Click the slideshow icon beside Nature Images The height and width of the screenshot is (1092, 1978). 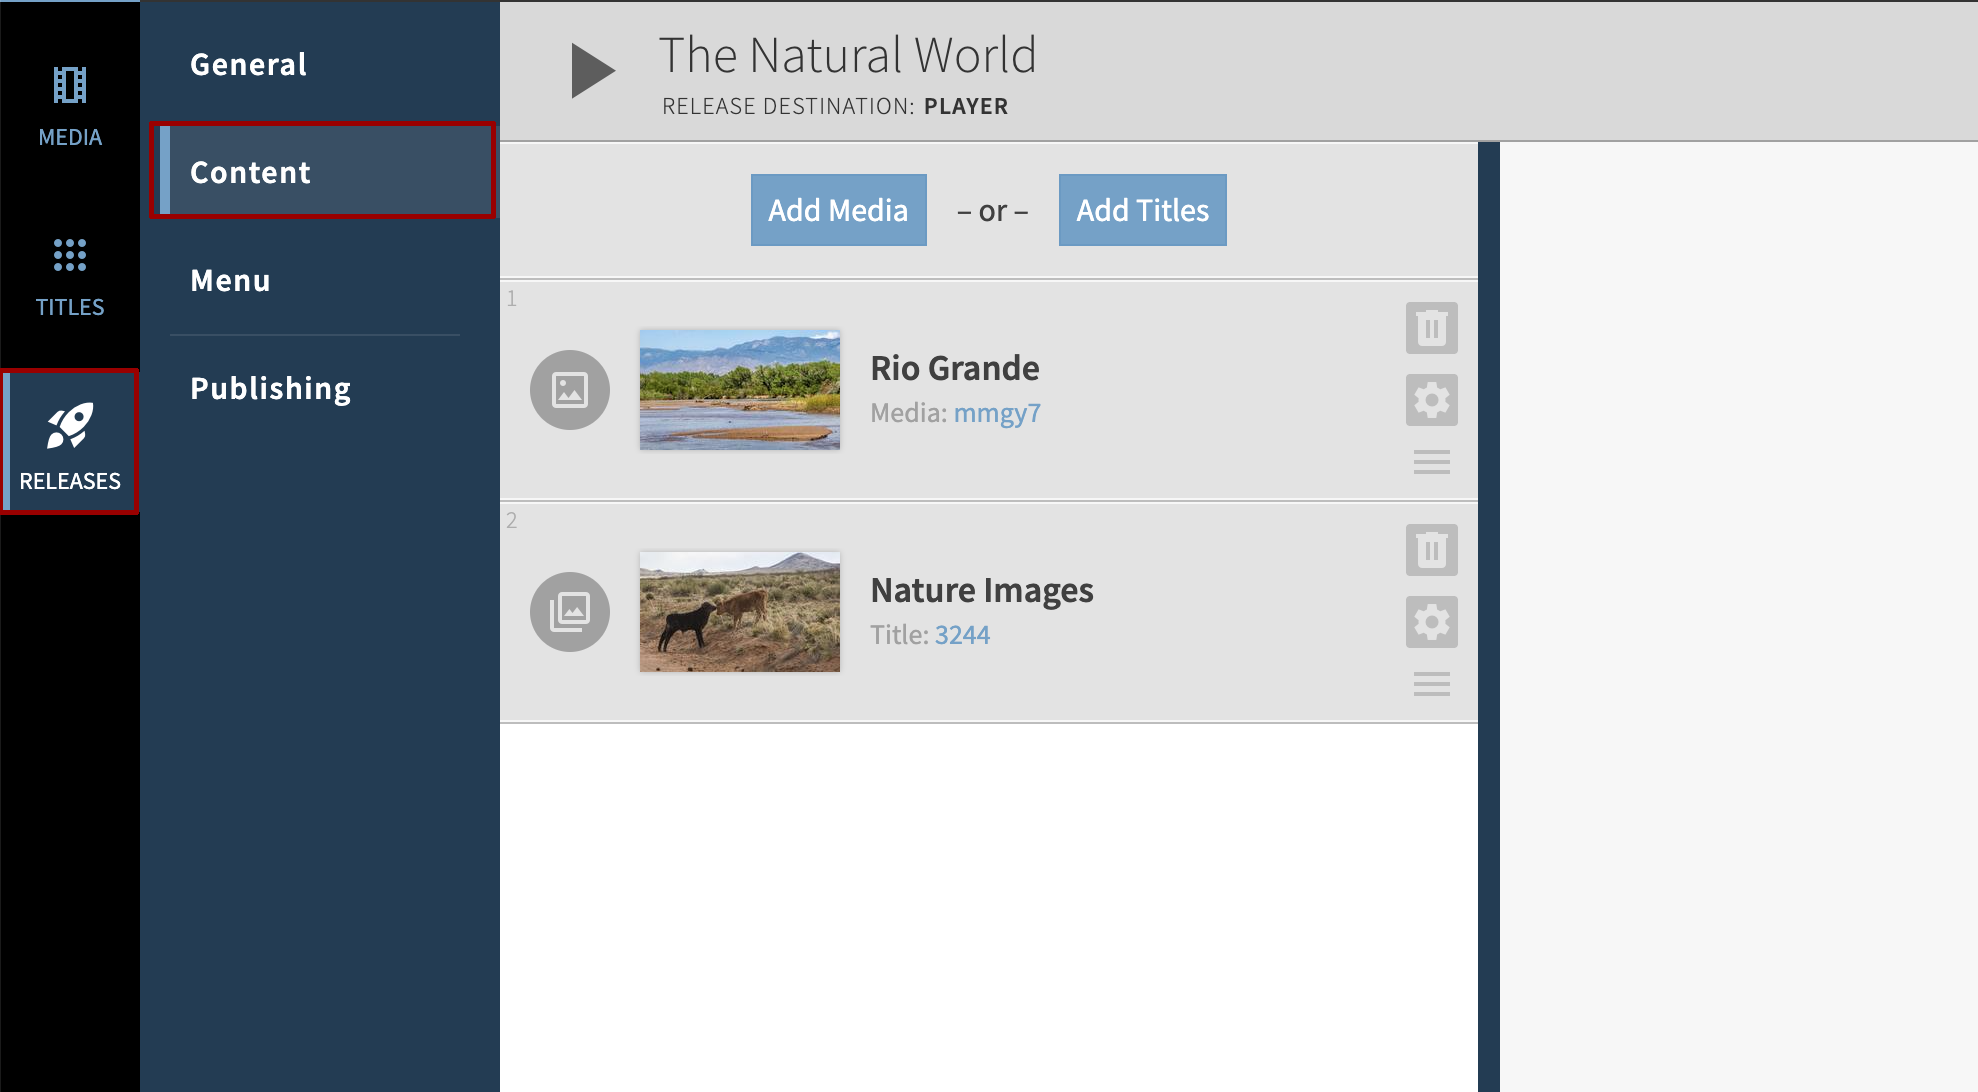point(569,611)
